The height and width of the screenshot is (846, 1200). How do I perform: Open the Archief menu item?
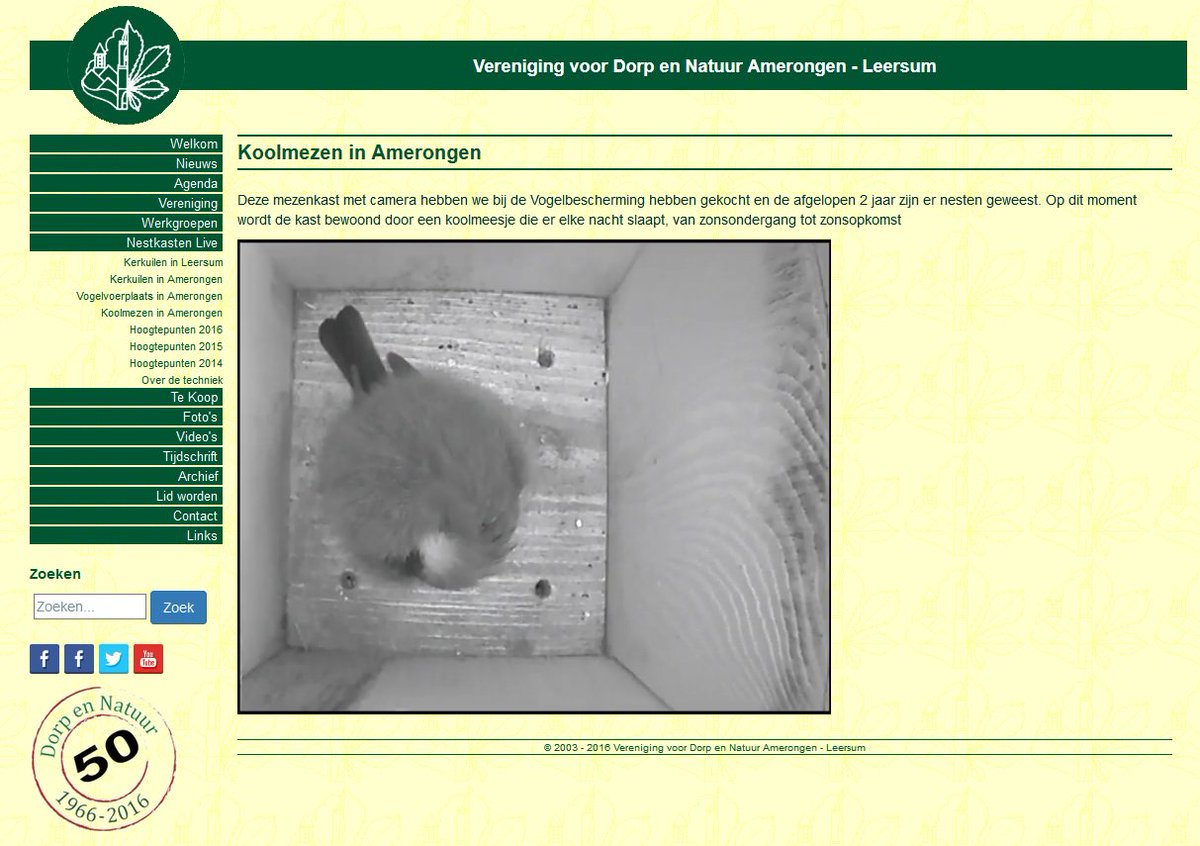[126, 476]
